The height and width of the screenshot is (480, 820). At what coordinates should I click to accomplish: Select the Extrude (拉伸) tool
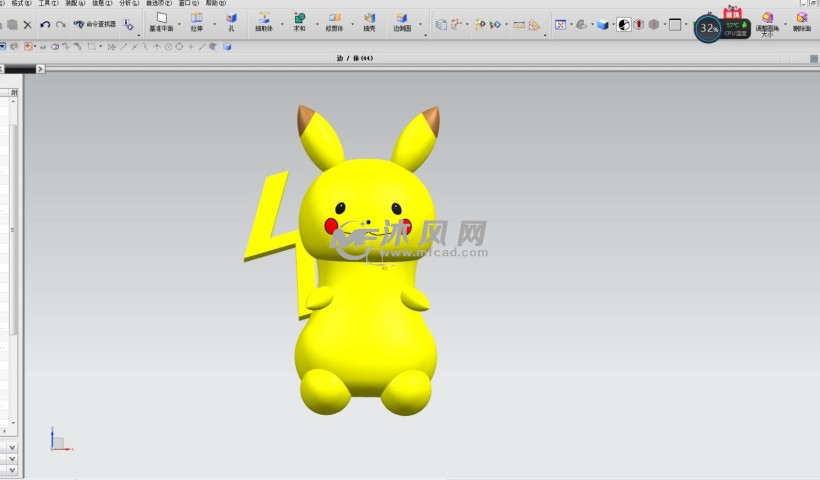pyautogui.click(x=197, y=22)
